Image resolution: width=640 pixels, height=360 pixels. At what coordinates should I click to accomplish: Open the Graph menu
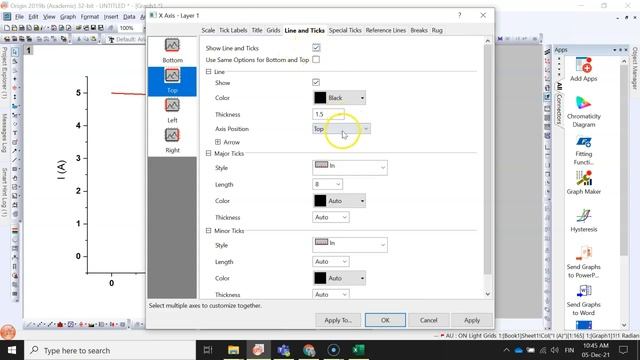(x=68, y=17)
